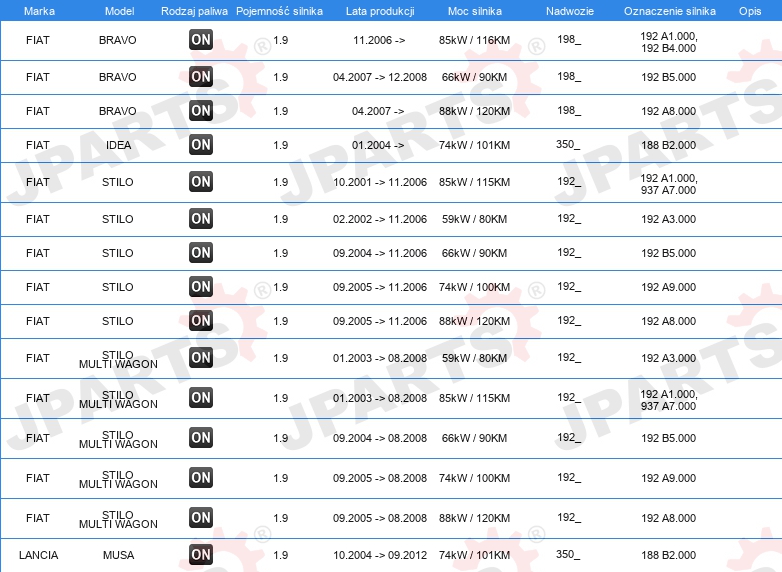Click the ON icon for Stilo 02.2002 row
The image size is (782, 572).
pos(201,218)
